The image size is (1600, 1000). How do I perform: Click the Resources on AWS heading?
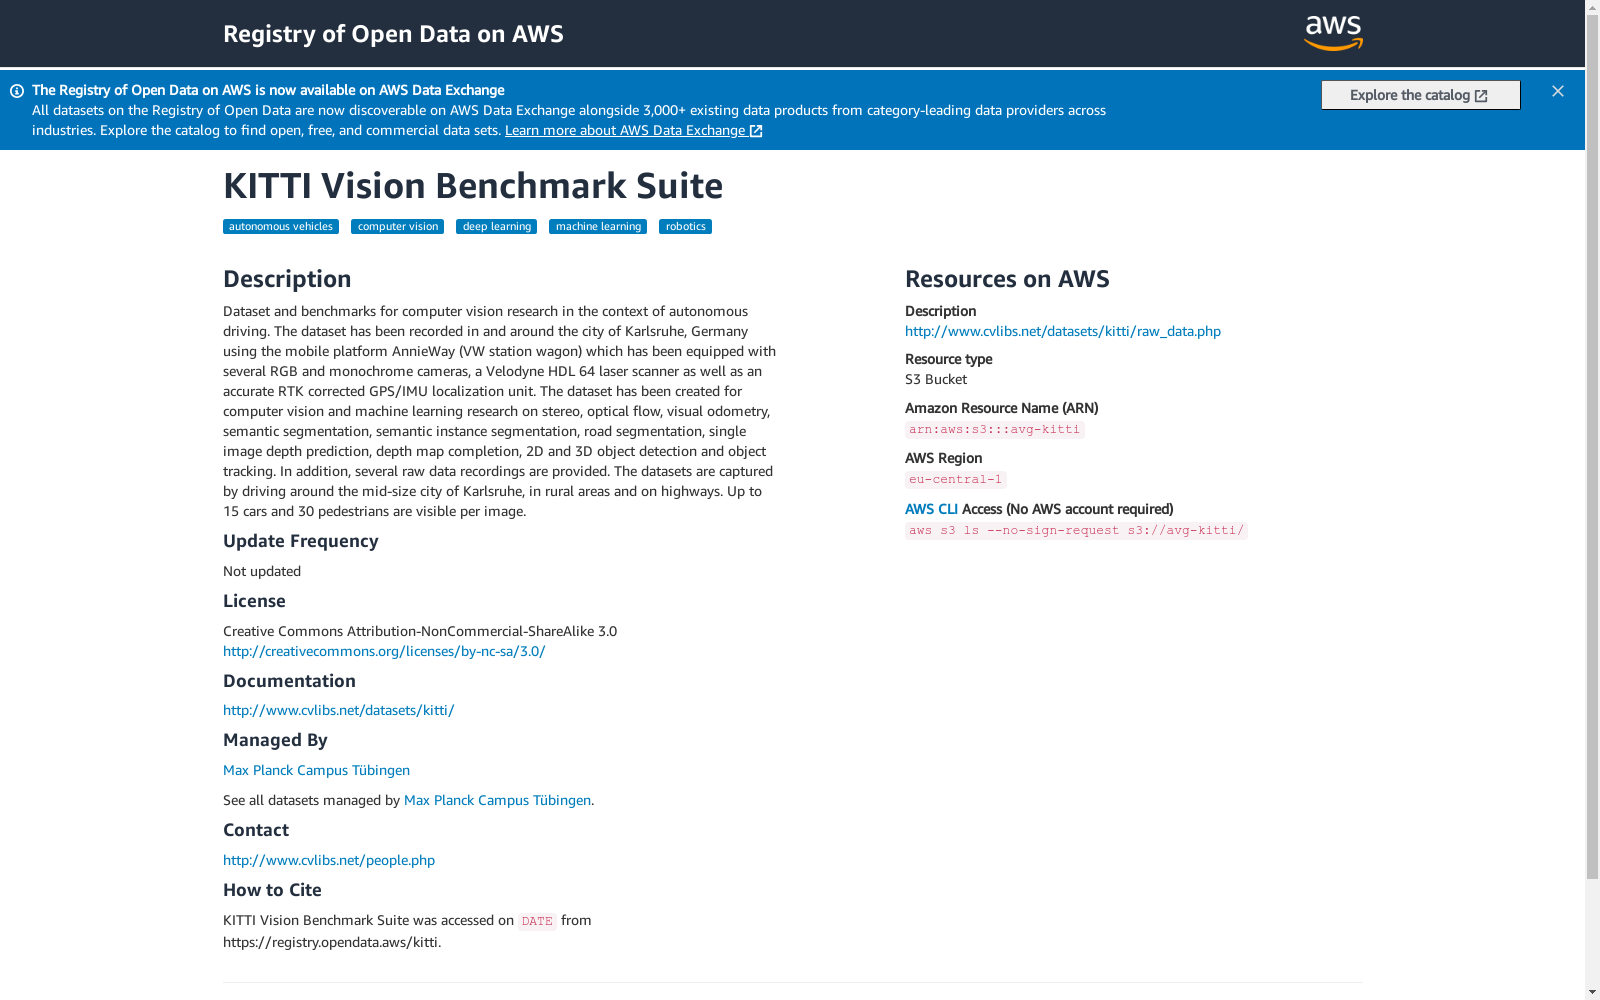[1007, 279]
